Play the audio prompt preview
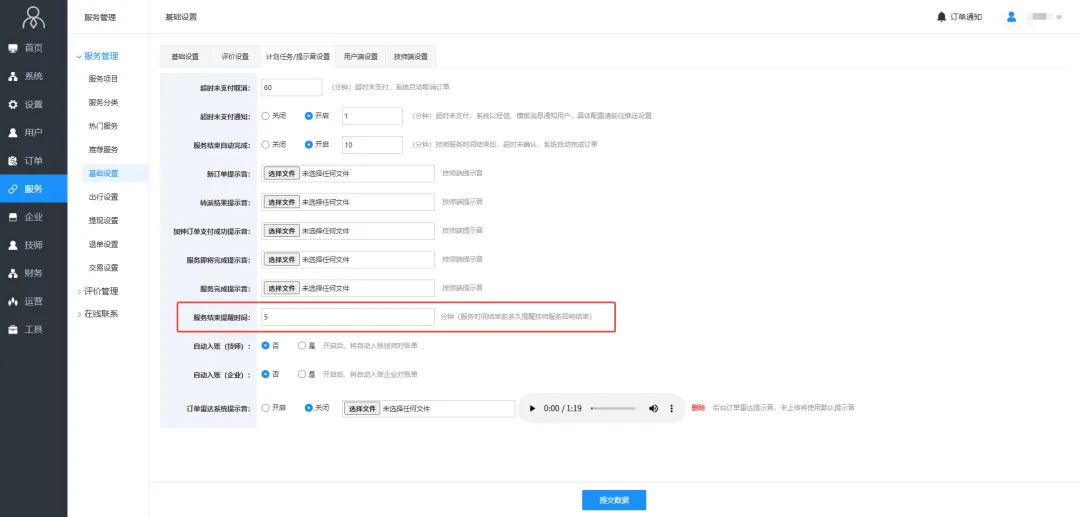Screen dimensions: 1080x517 (x=532, y=408)
